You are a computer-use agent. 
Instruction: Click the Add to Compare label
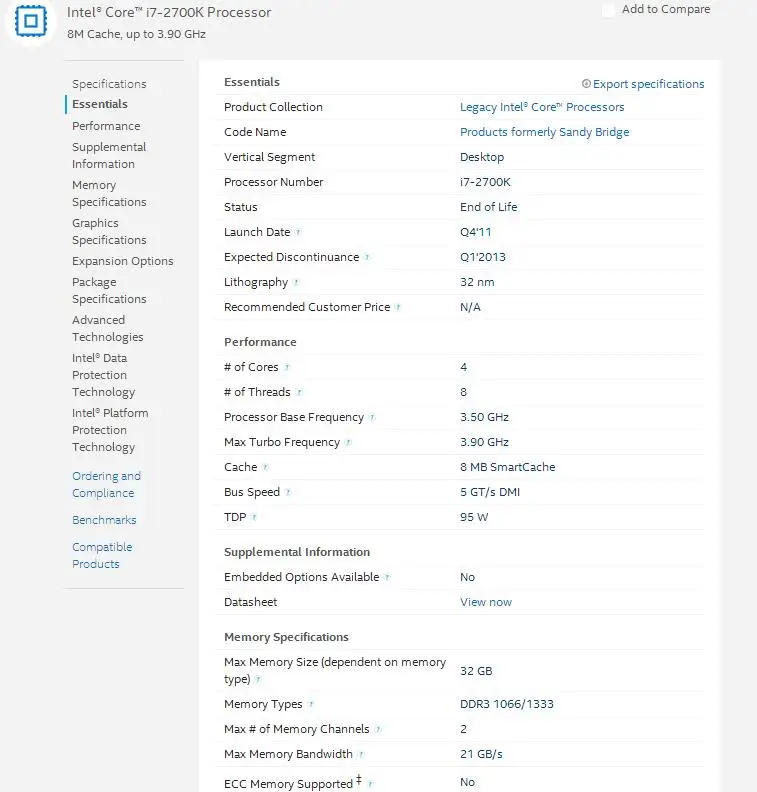(666, 9)
